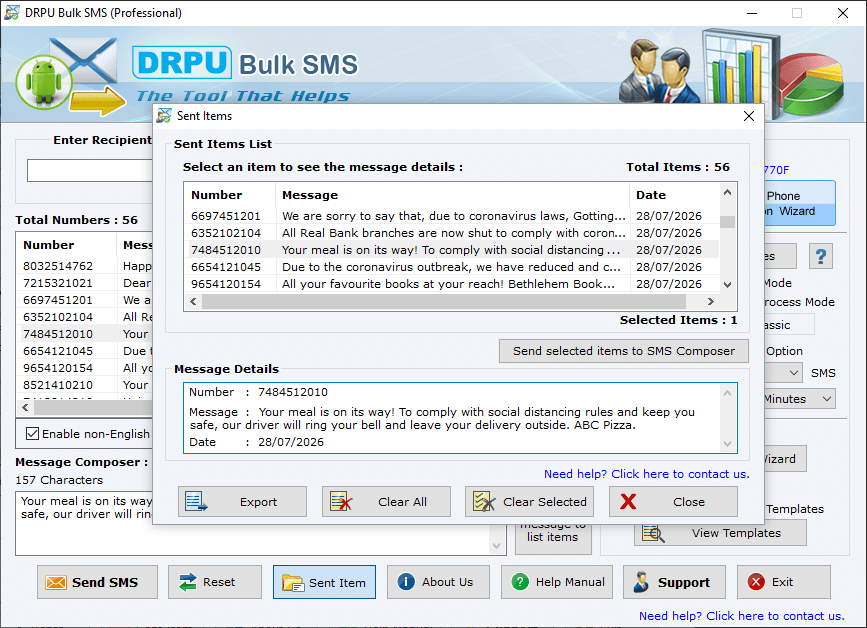The height and width of the screenshot is (628, 867).
Task: Click the Clear Selected checklist icon
Action: pyautogui.click(x=484, y=501)
